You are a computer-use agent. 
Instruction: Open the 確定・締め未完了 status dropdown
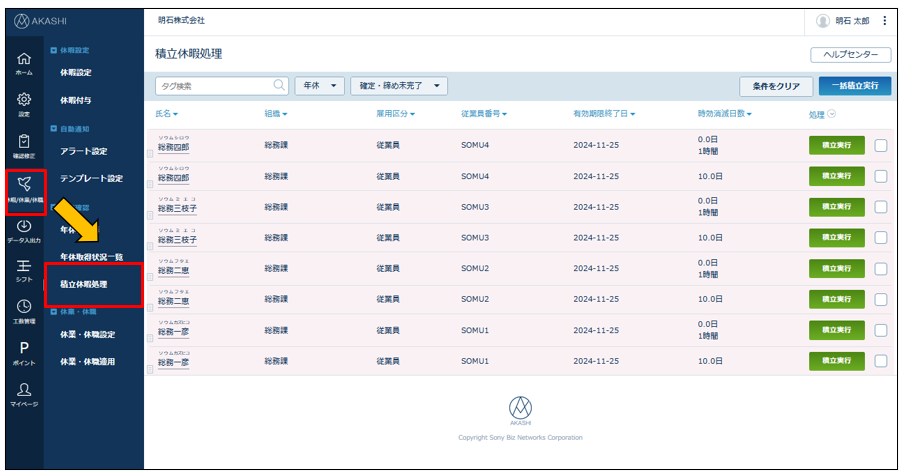[399, 85]
